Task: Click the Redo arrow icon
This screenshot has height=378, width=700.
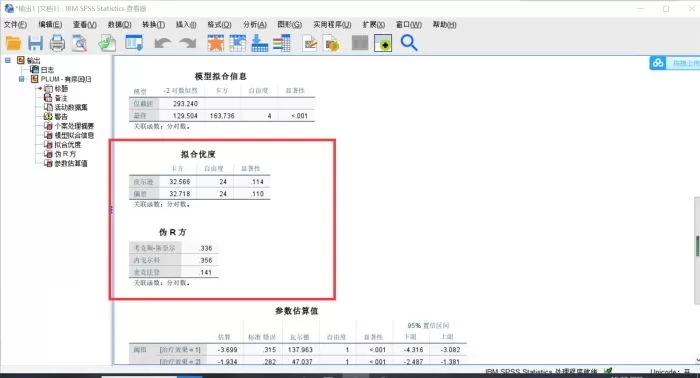Action: (x=188, y=43)
